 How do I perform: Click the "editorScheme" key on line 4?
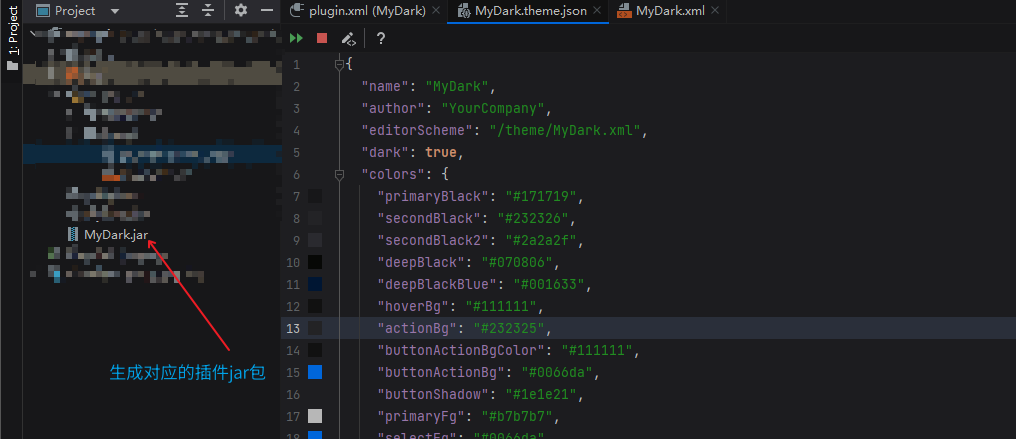pos(417,130)
